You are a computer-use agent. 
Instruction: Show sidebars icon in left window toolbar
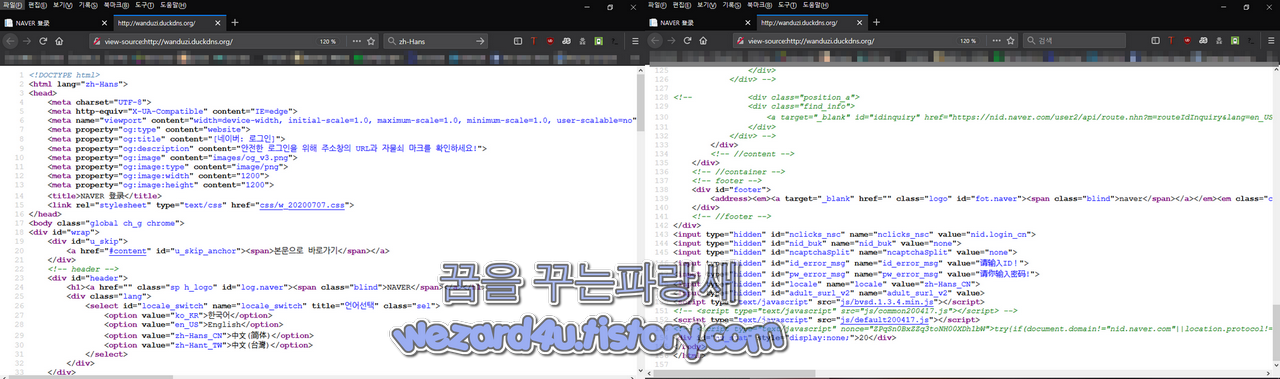click(518, 41)
